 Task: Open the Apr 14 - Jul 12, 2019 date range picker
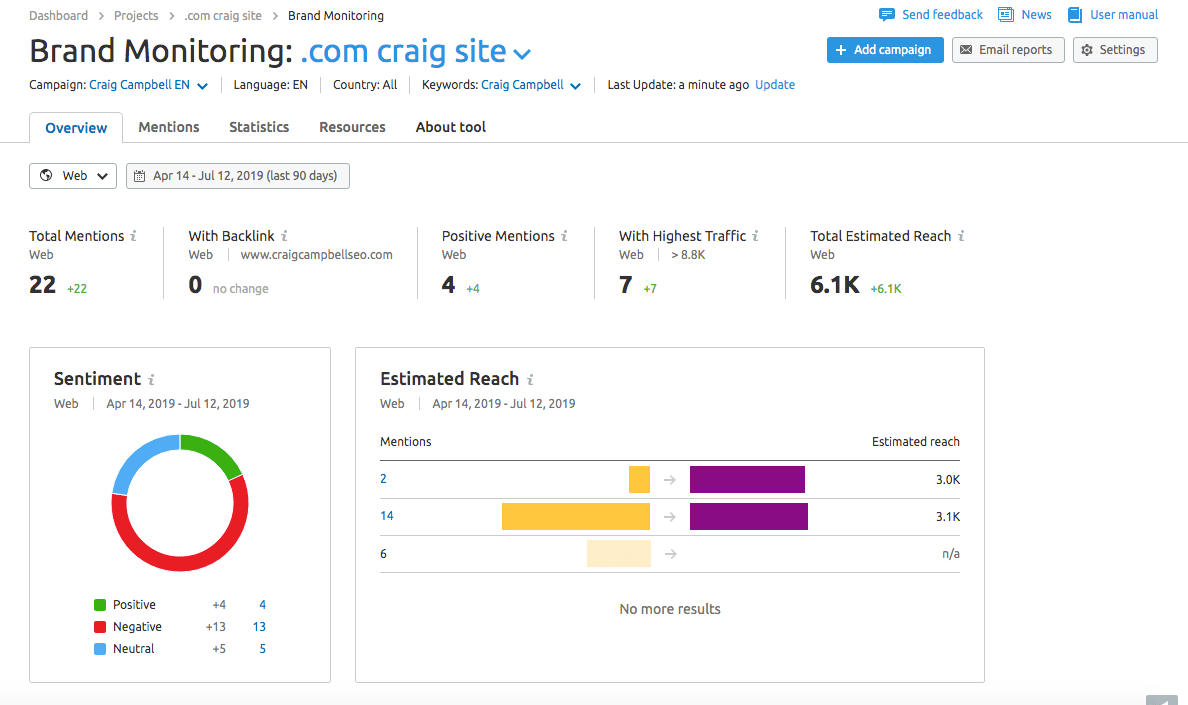pyautogui.click(x=238, y=176)
